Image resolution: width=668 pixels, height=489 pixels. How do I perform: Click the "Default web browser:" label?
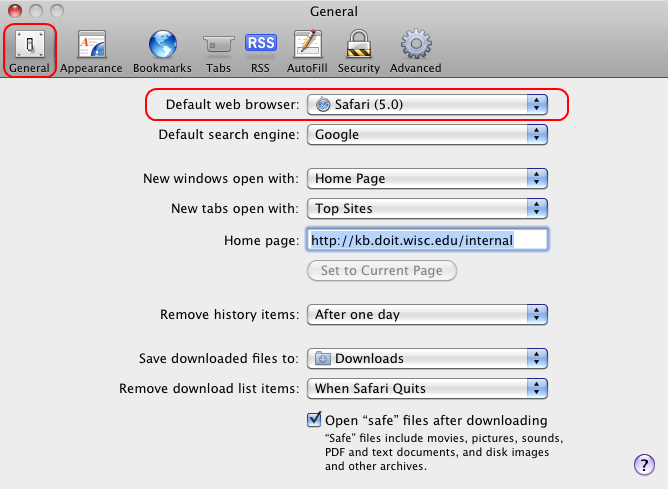(x=233, y=104)
